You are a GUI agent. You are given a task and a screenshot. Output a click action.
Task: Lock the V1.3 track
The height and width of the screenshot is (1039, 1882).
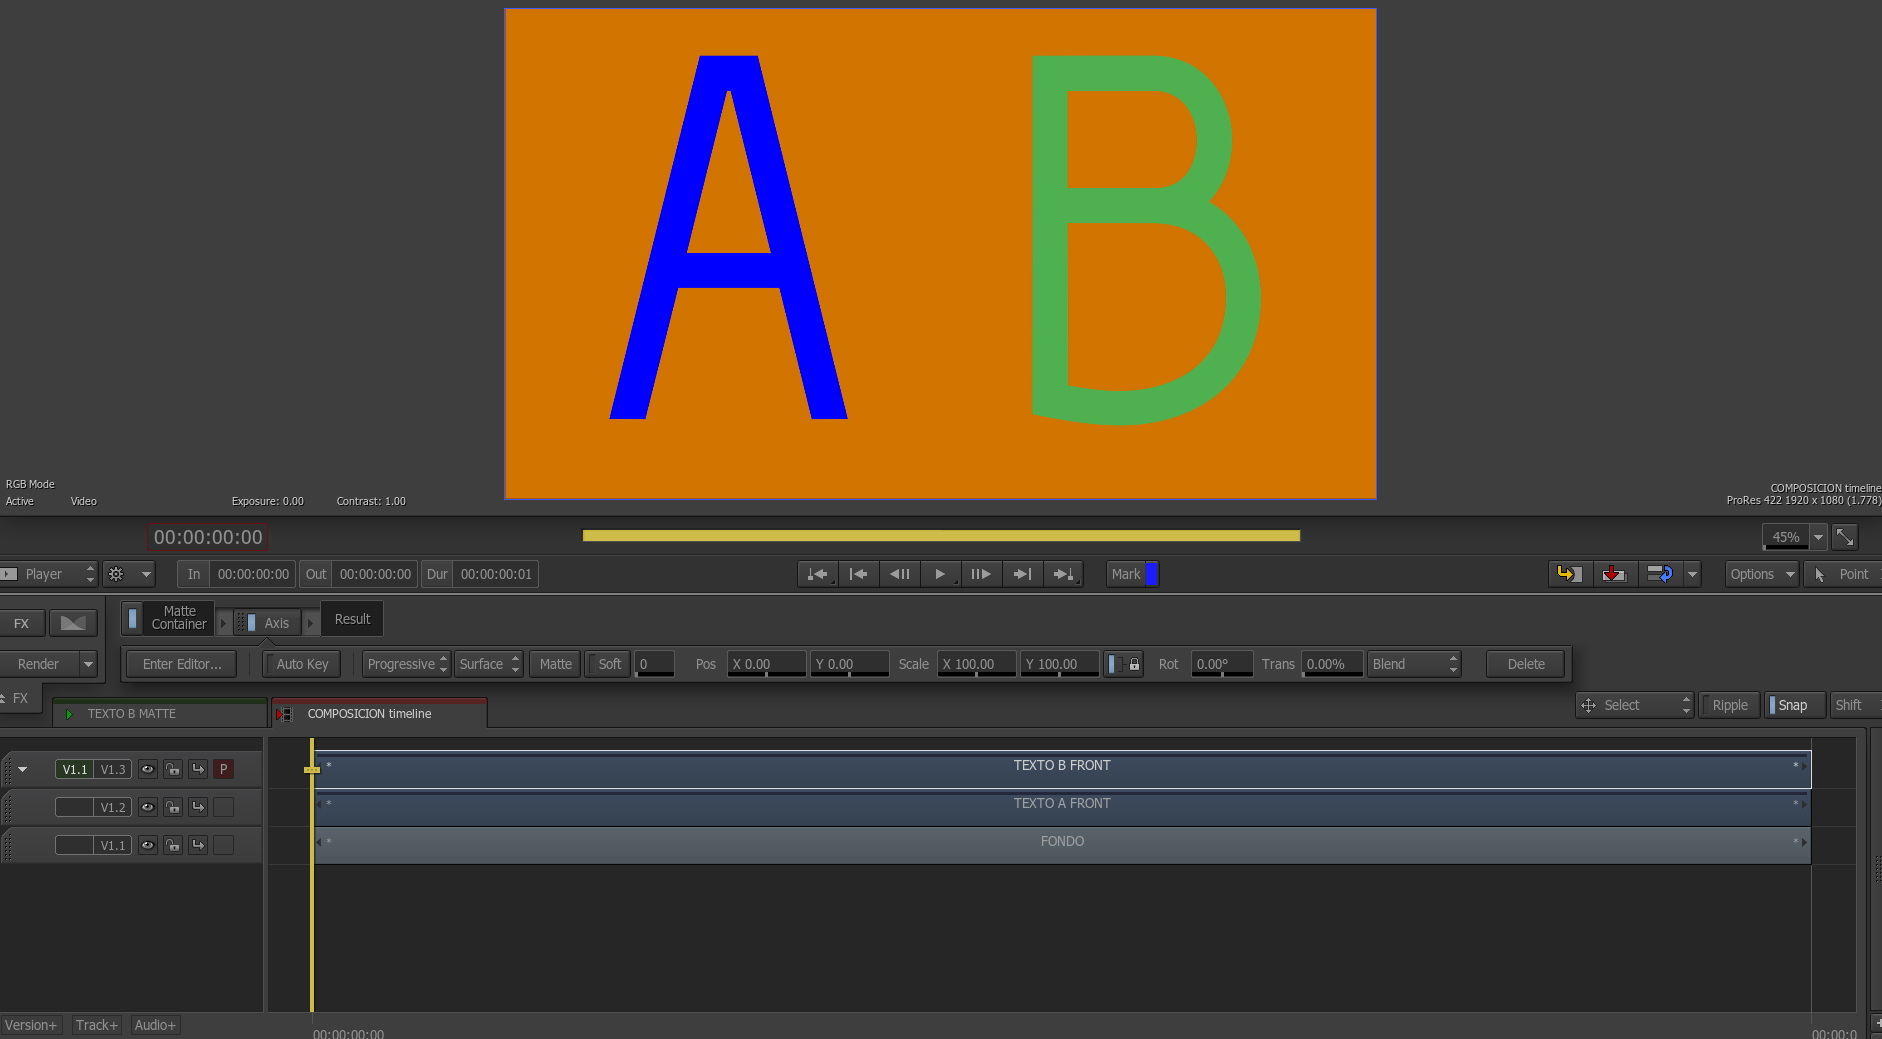click(173, 769)
